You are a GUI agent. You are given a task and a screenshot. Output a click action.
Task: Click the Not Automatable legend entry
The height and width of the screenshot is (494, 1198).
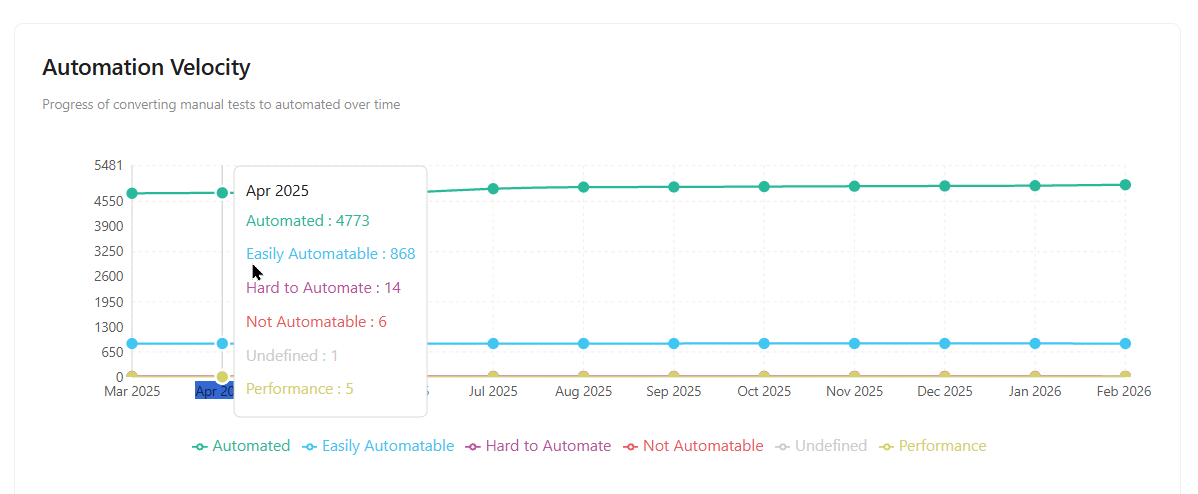[693, 446]
